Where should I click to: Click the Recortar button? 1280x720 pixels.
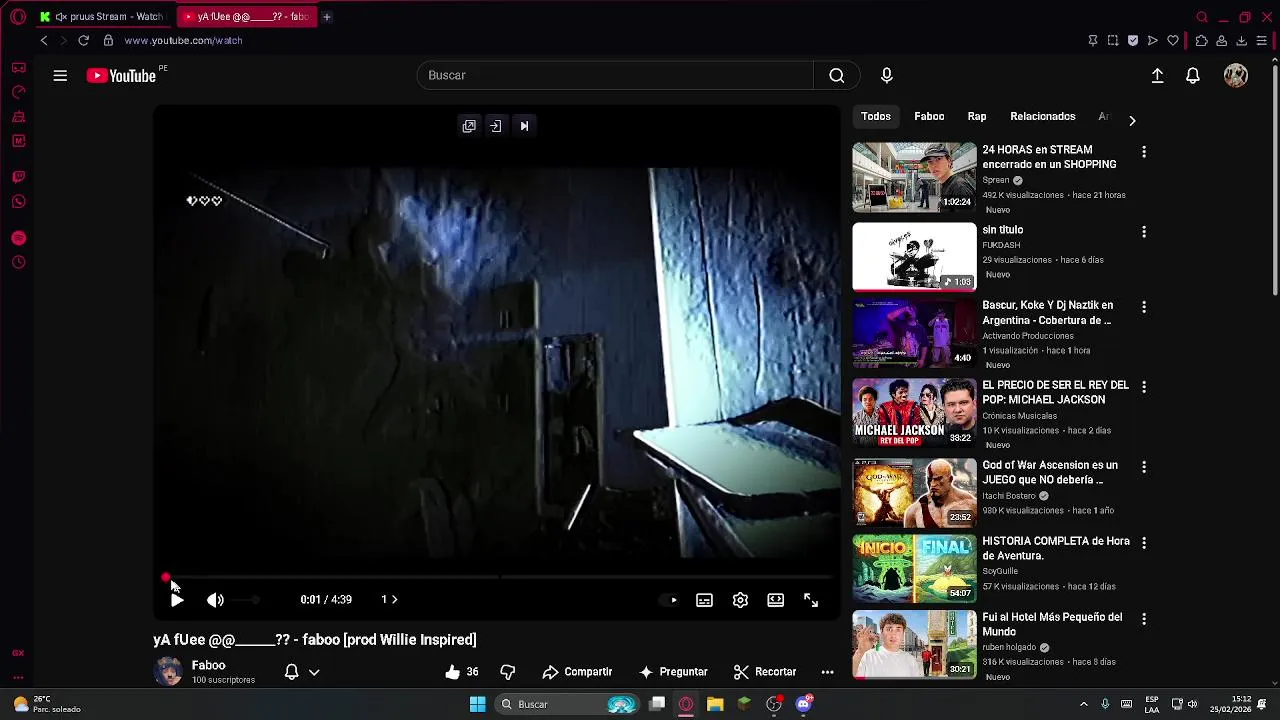click(x=765, y=672)
